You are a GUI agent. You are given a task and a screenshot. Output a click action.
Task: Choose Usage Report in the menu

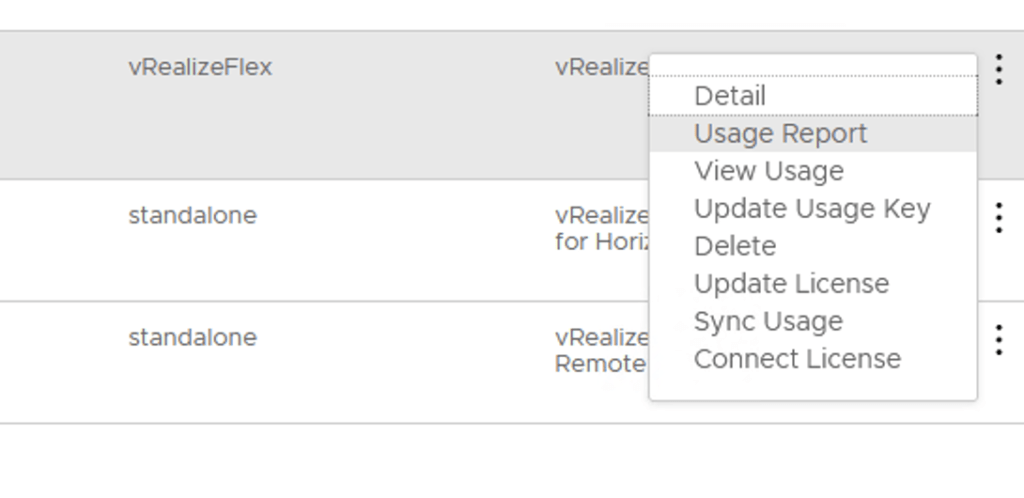(x=780, y=134)
